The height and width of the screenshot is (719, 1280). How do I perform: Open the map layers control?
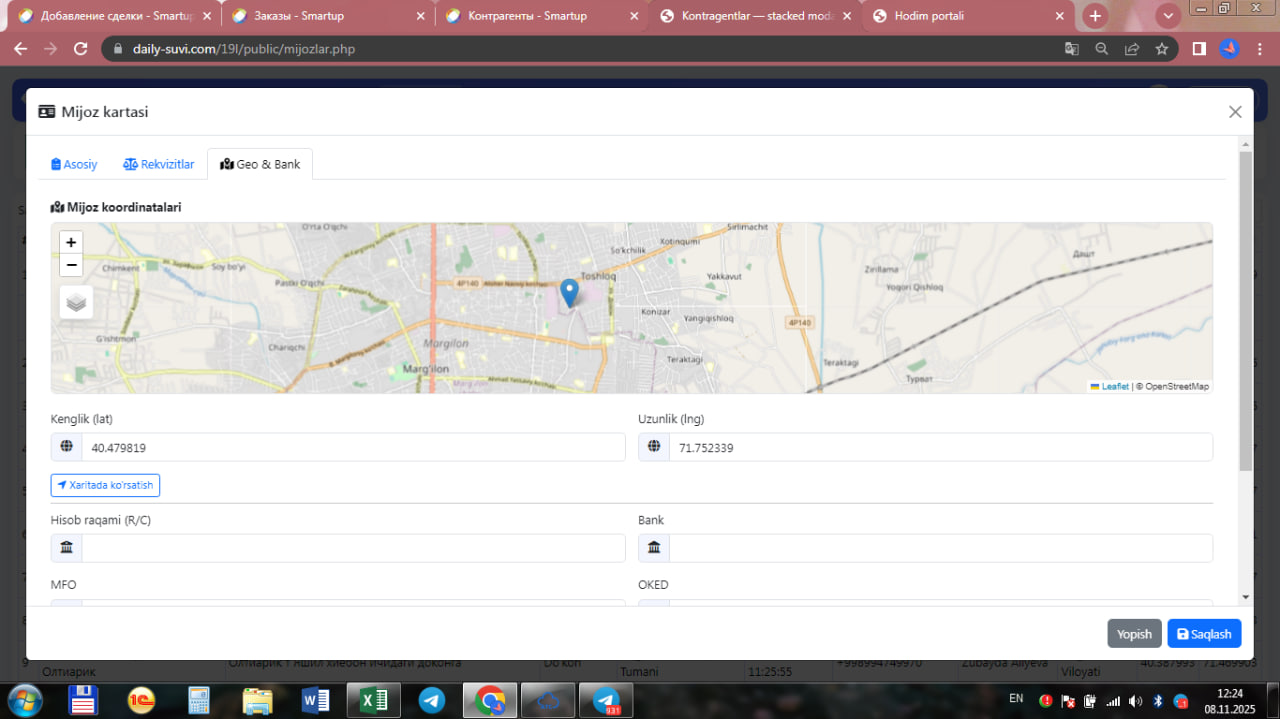click(x=76, y=301)
